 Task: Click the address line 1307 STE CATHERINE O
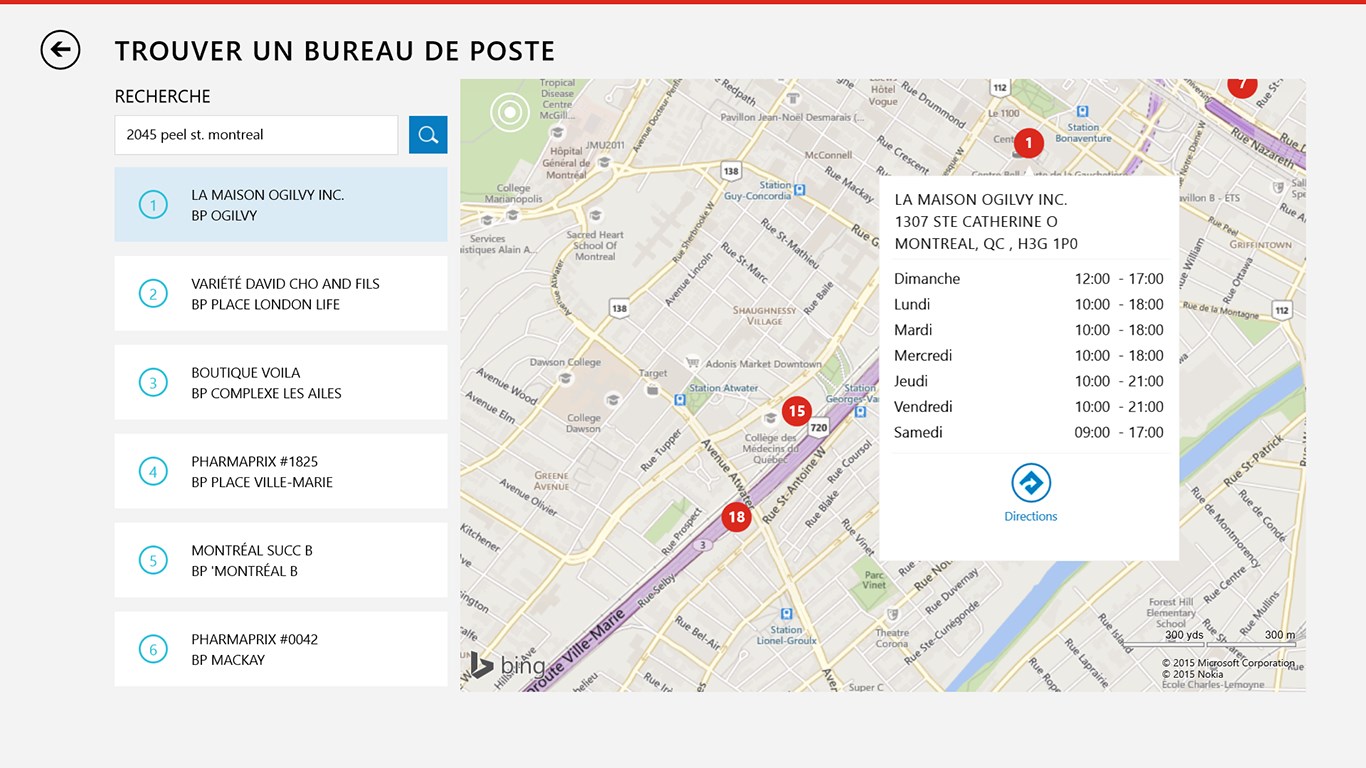(x=976, y=222)
